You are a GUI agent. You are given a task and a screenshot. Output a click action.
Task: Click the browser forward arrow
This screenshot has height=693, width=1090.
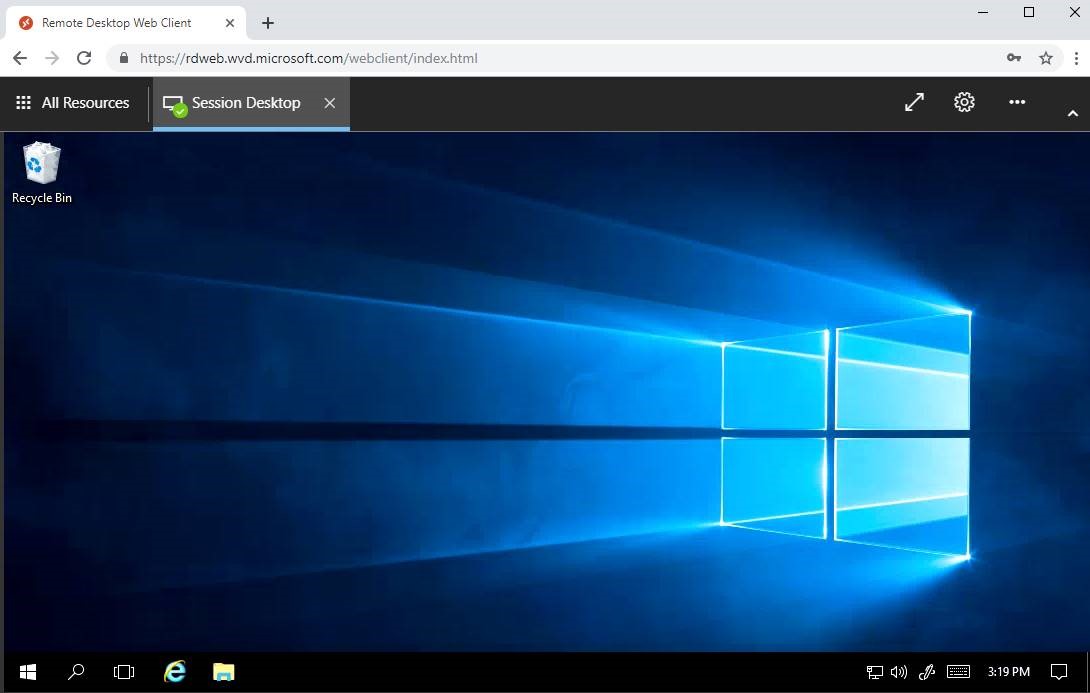pyautogui.click(x=52, y=58)
